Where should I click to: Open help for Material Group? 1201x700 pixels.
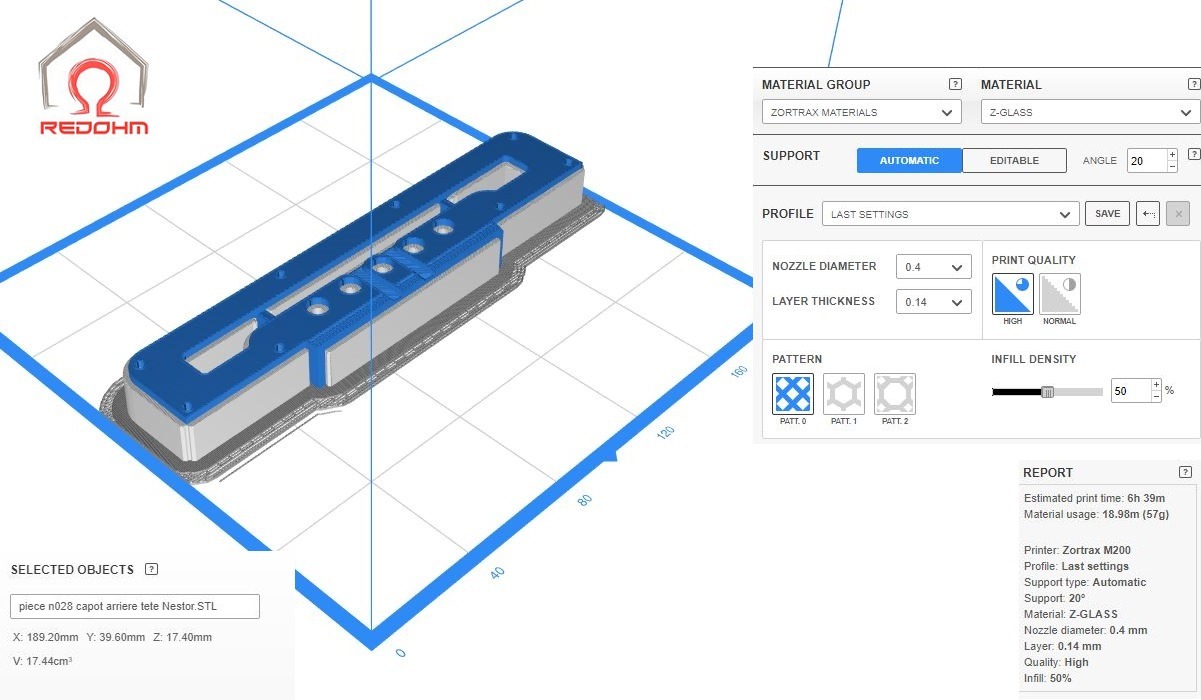955,85
